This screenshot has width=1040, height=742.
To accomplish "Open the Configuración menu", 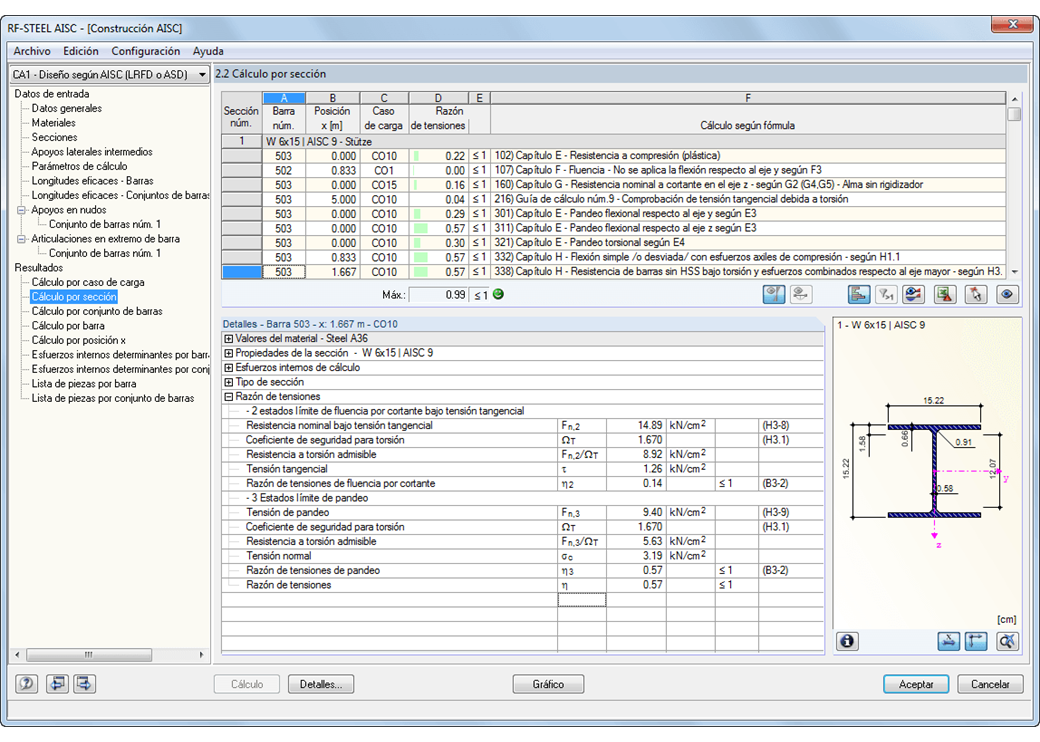I will (145, 51).
